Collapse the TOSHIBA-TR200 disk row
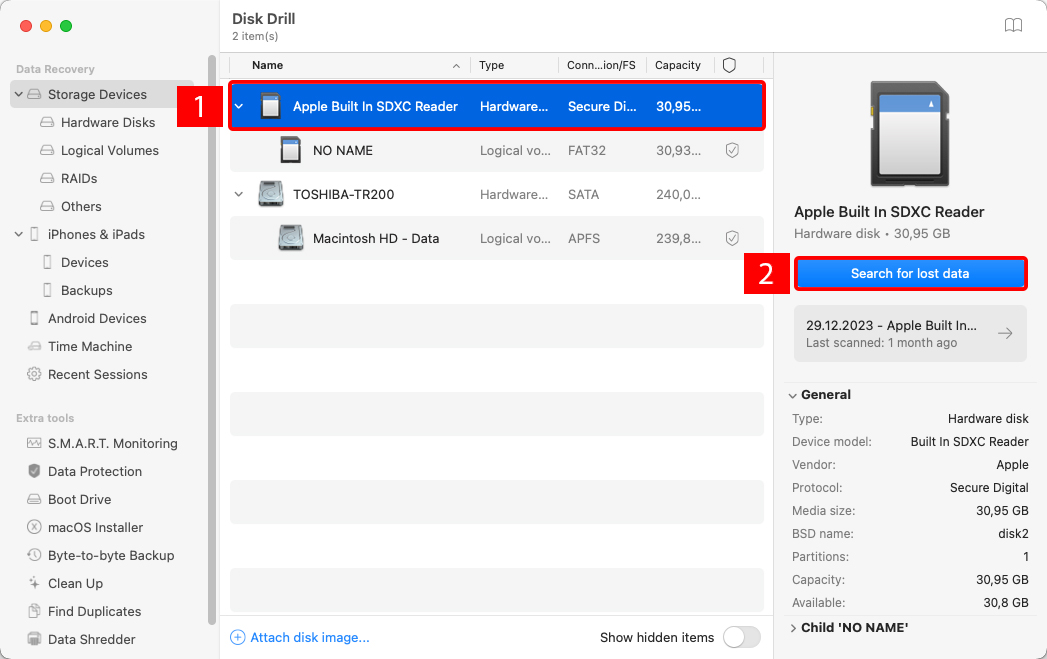Screen dimensions: 1047x659 pyautogui.click(x=238, y=194)
